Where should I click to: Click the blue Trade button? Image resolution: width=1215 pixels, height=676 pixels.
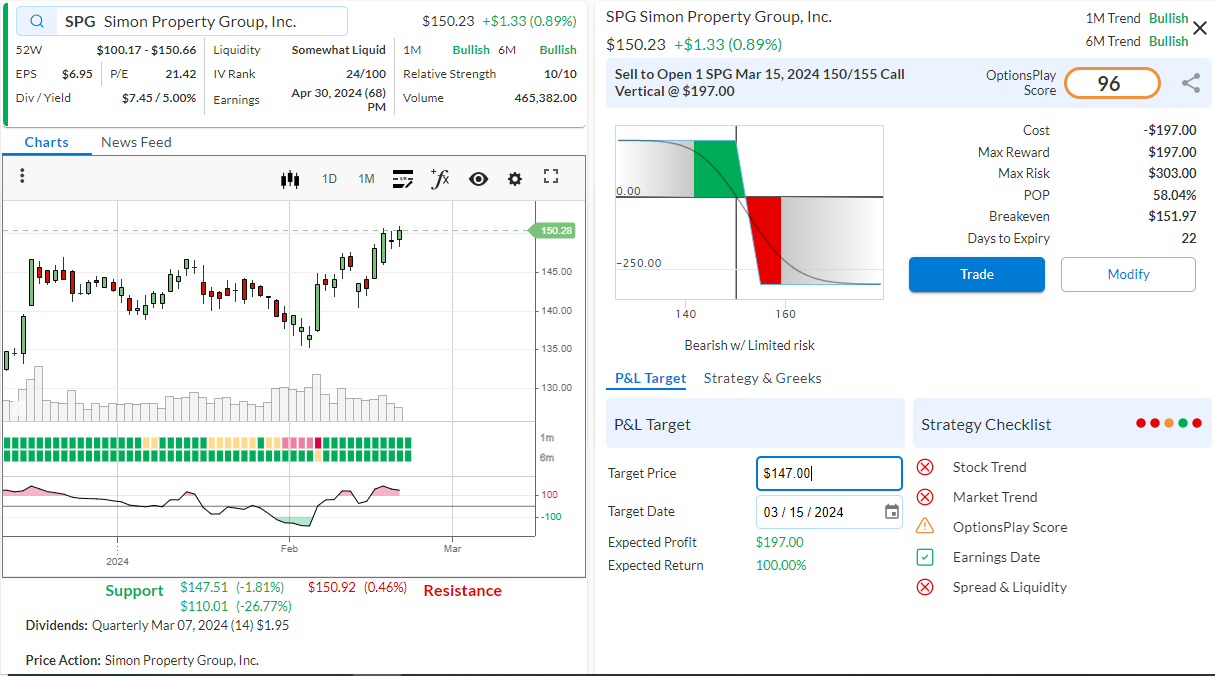click(x=977, y=274)
